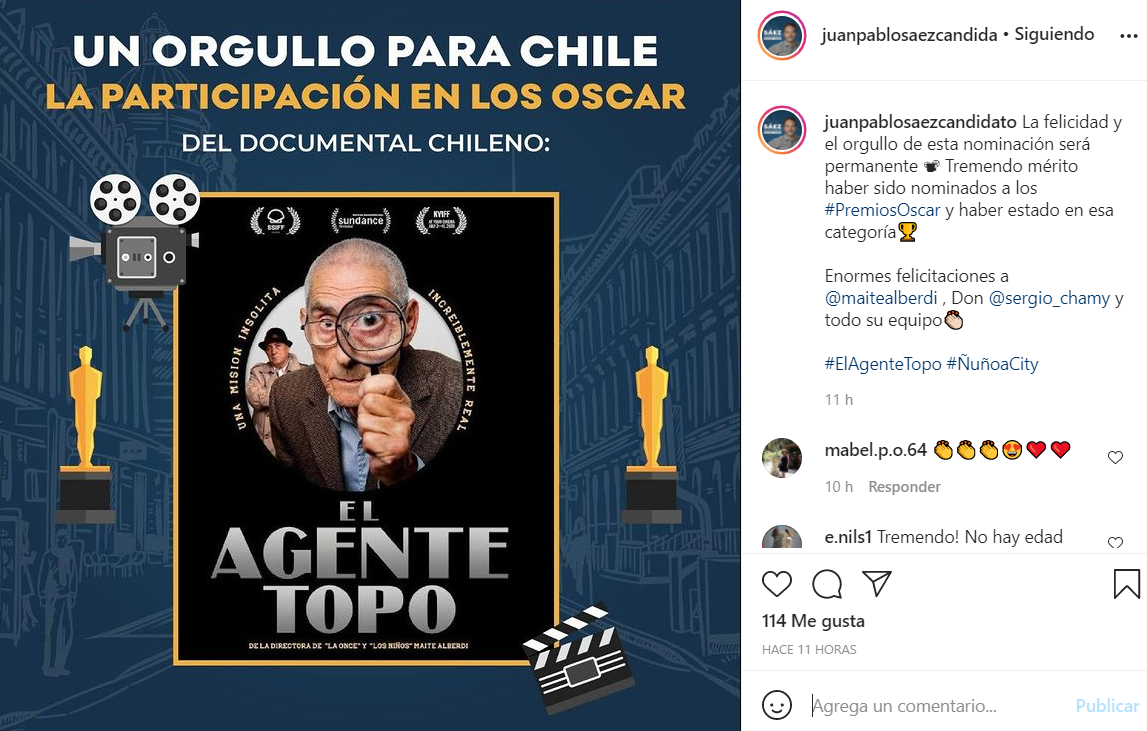Open the #PremiosOscar hashtag

pyautogui.click(x=882, y=210)
